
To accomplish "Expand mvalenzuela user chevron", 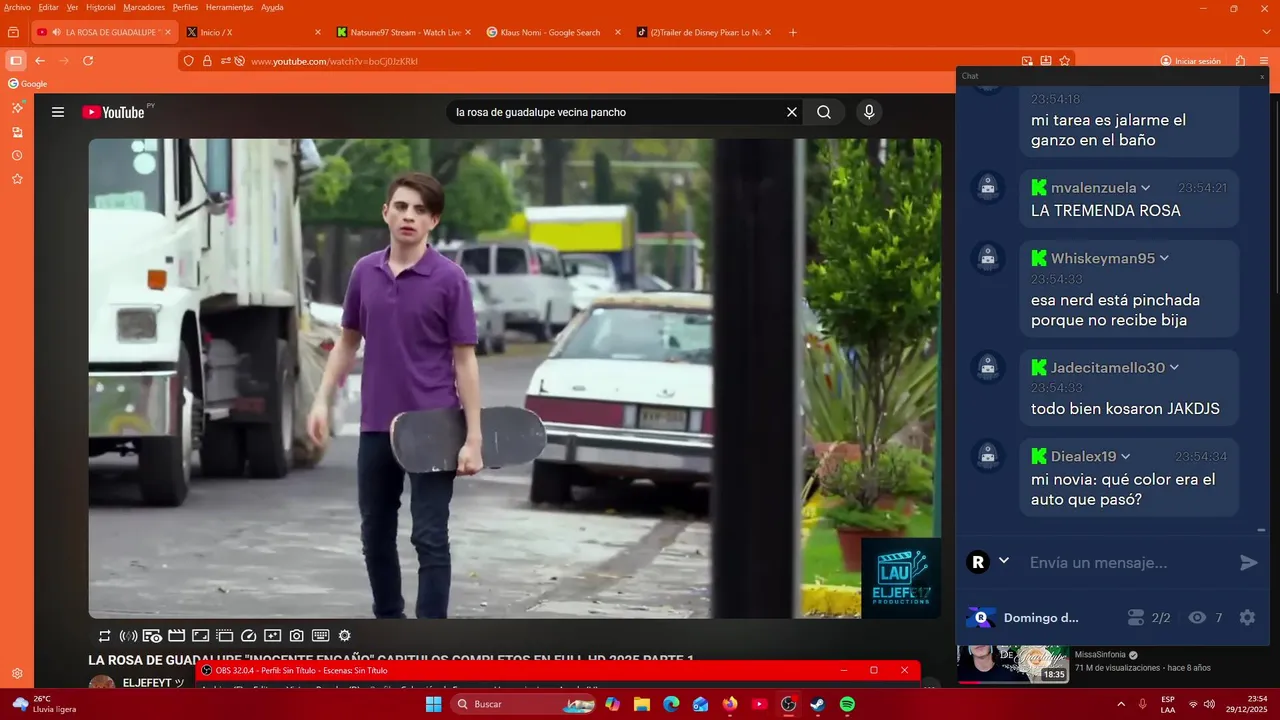I will click(1145, 188).
